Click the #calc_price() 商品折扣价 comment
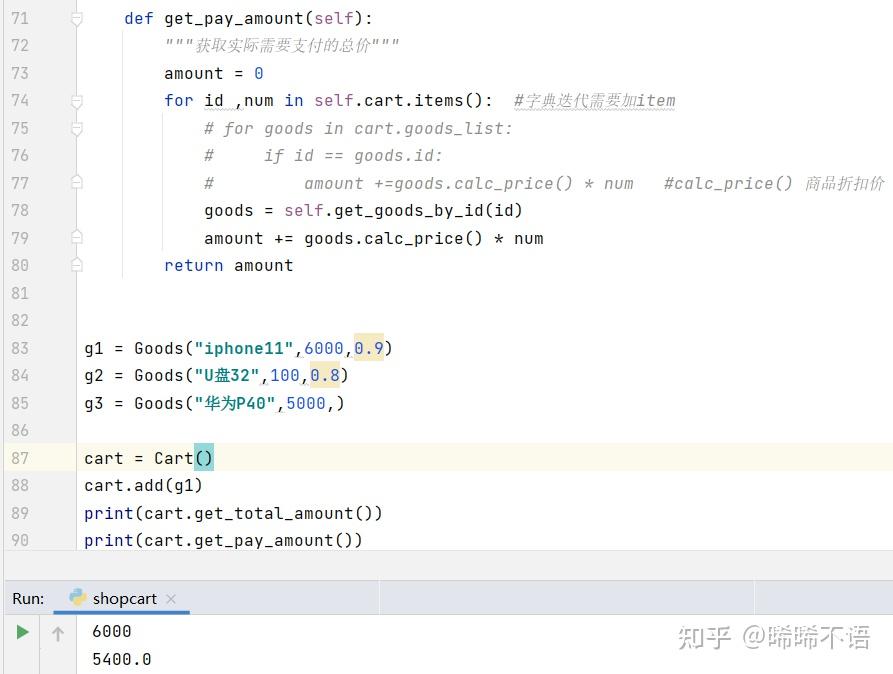This screenshot has height=674, width=893. [774, 183]
